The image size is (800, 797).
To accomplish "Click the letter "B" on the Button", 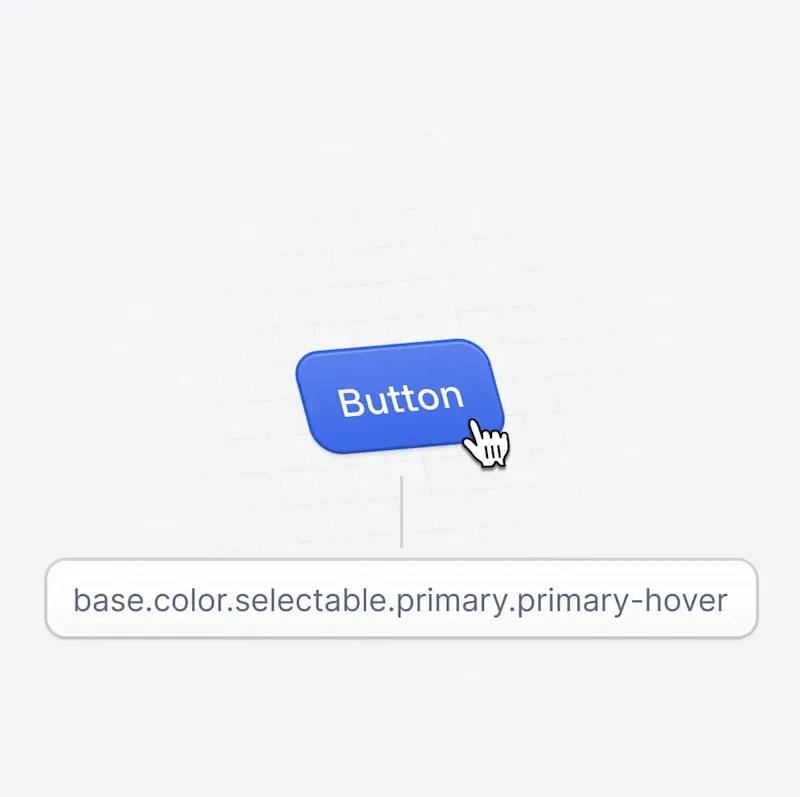I will coord(351,403).
